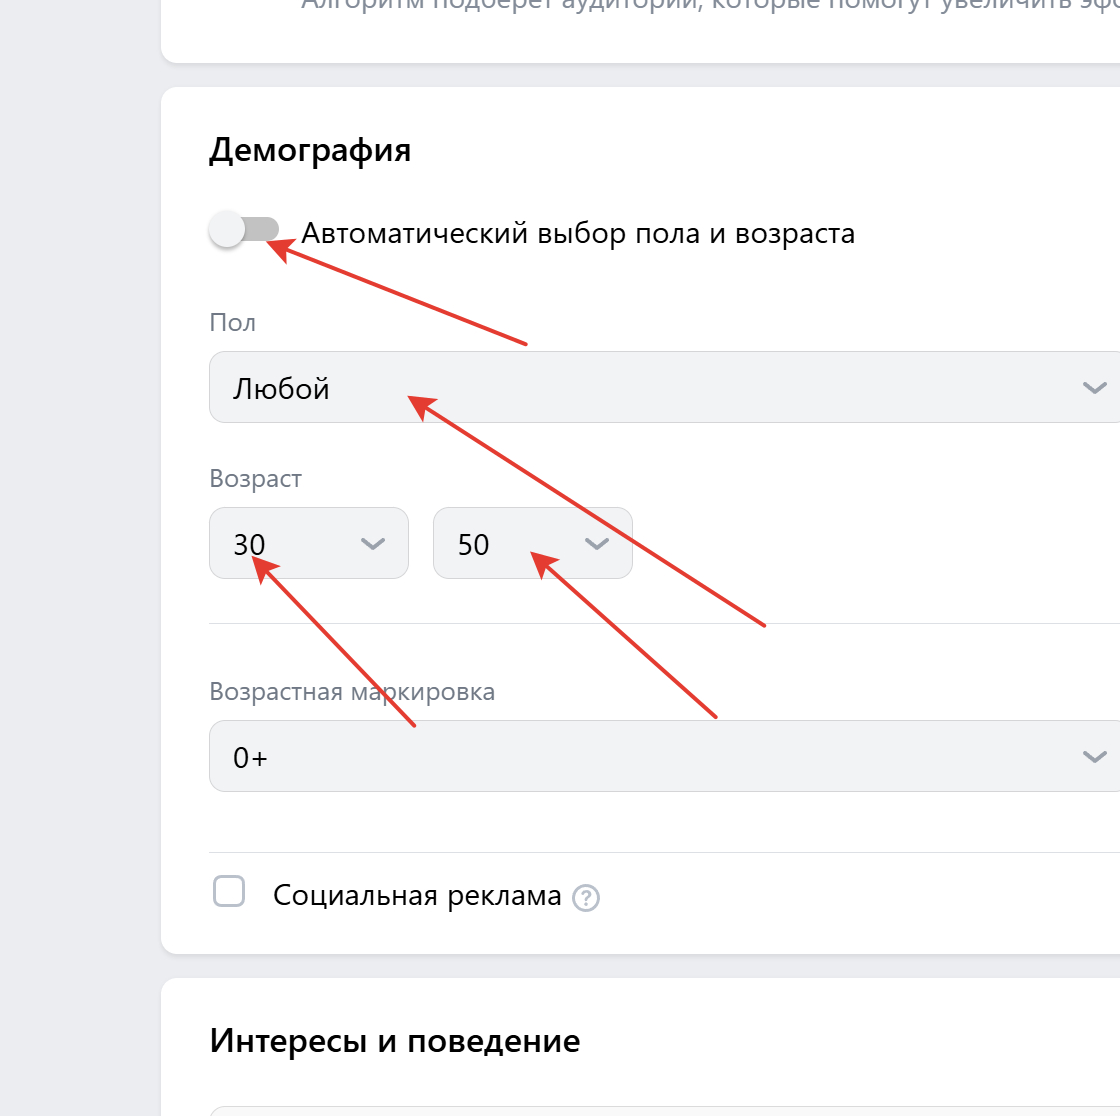Click the 'Пол' field label
Image resolution: width=1120 pixels, height=1116 pixels.
(232, 322)
